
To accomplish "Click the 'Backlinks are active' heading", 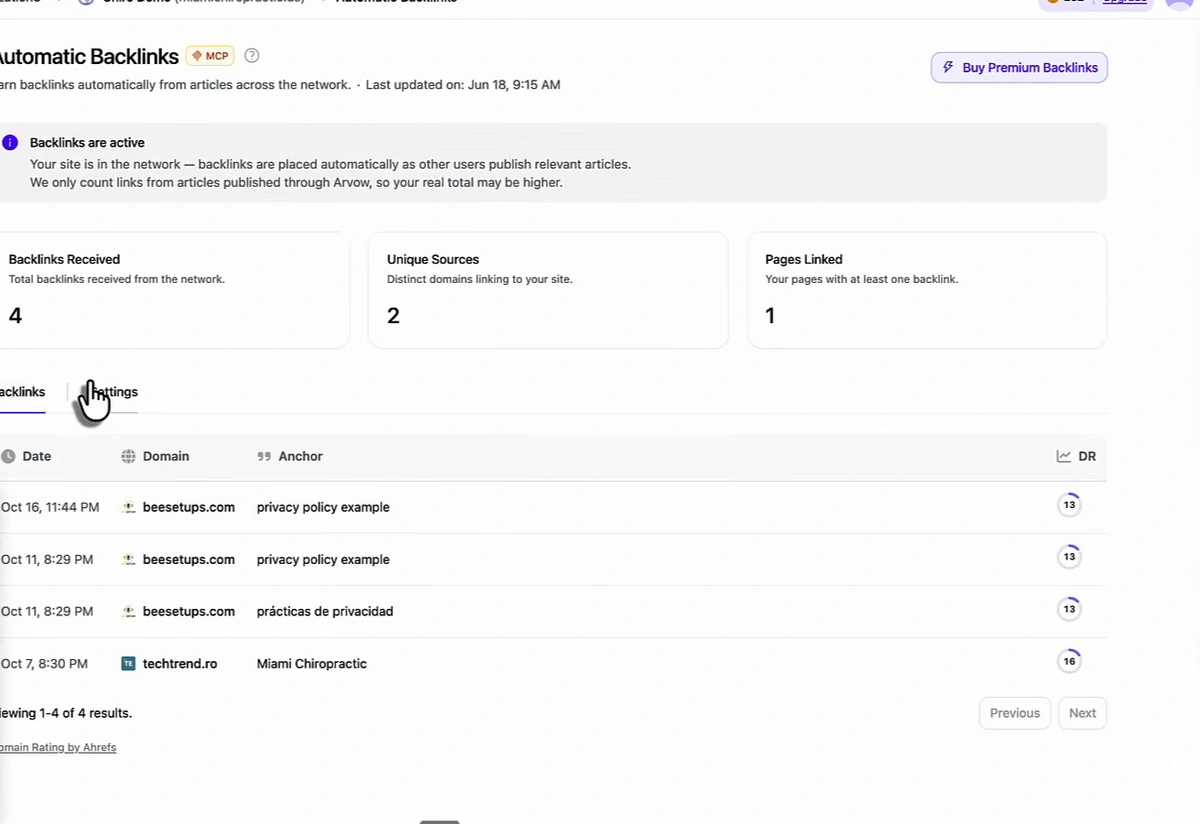I will point(87,143).
